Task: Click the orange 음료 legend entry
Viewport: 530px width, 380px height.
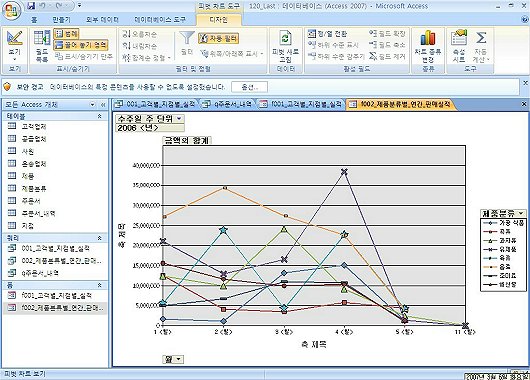Action: pos(503,267)
